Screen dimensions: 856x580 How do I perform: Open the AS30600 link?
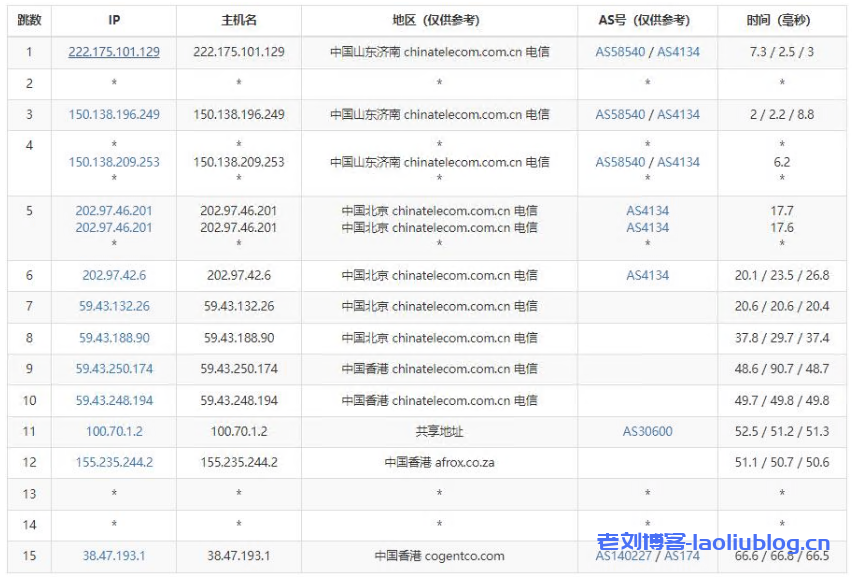click(x=647, y=432)
